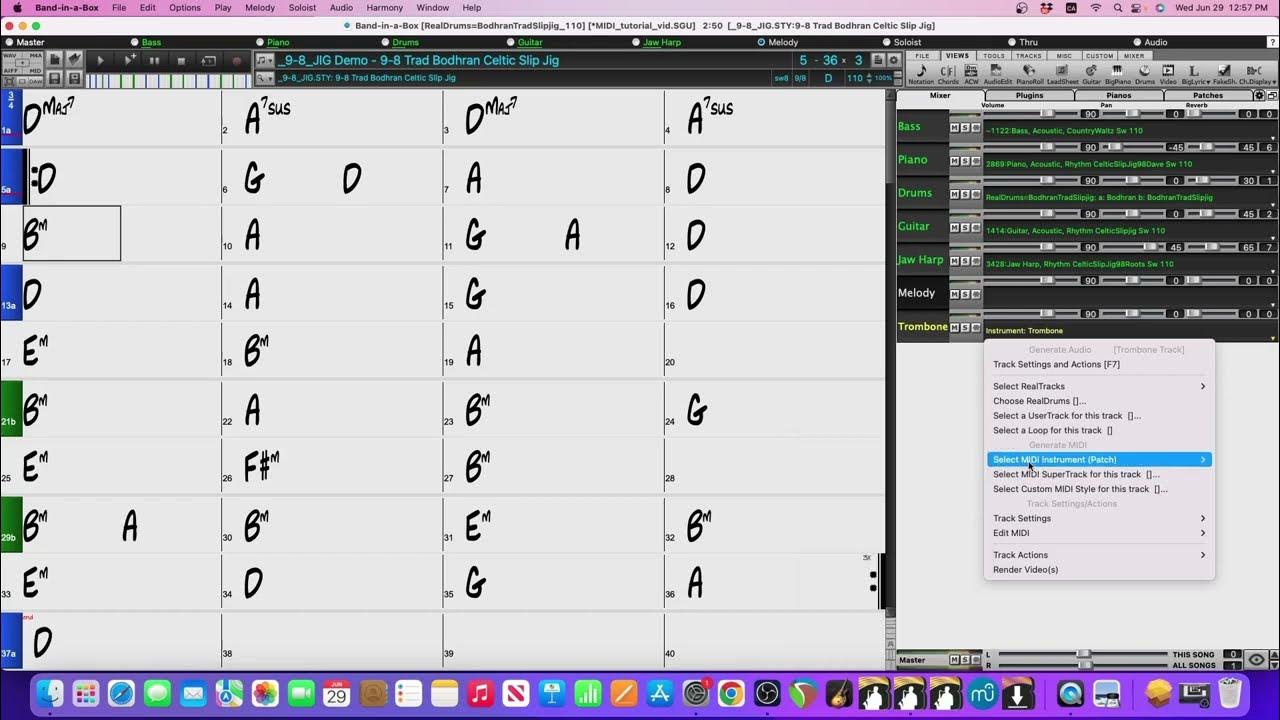
Task: Open Google Chrome from the Dock
Action: tap(731, 693)
